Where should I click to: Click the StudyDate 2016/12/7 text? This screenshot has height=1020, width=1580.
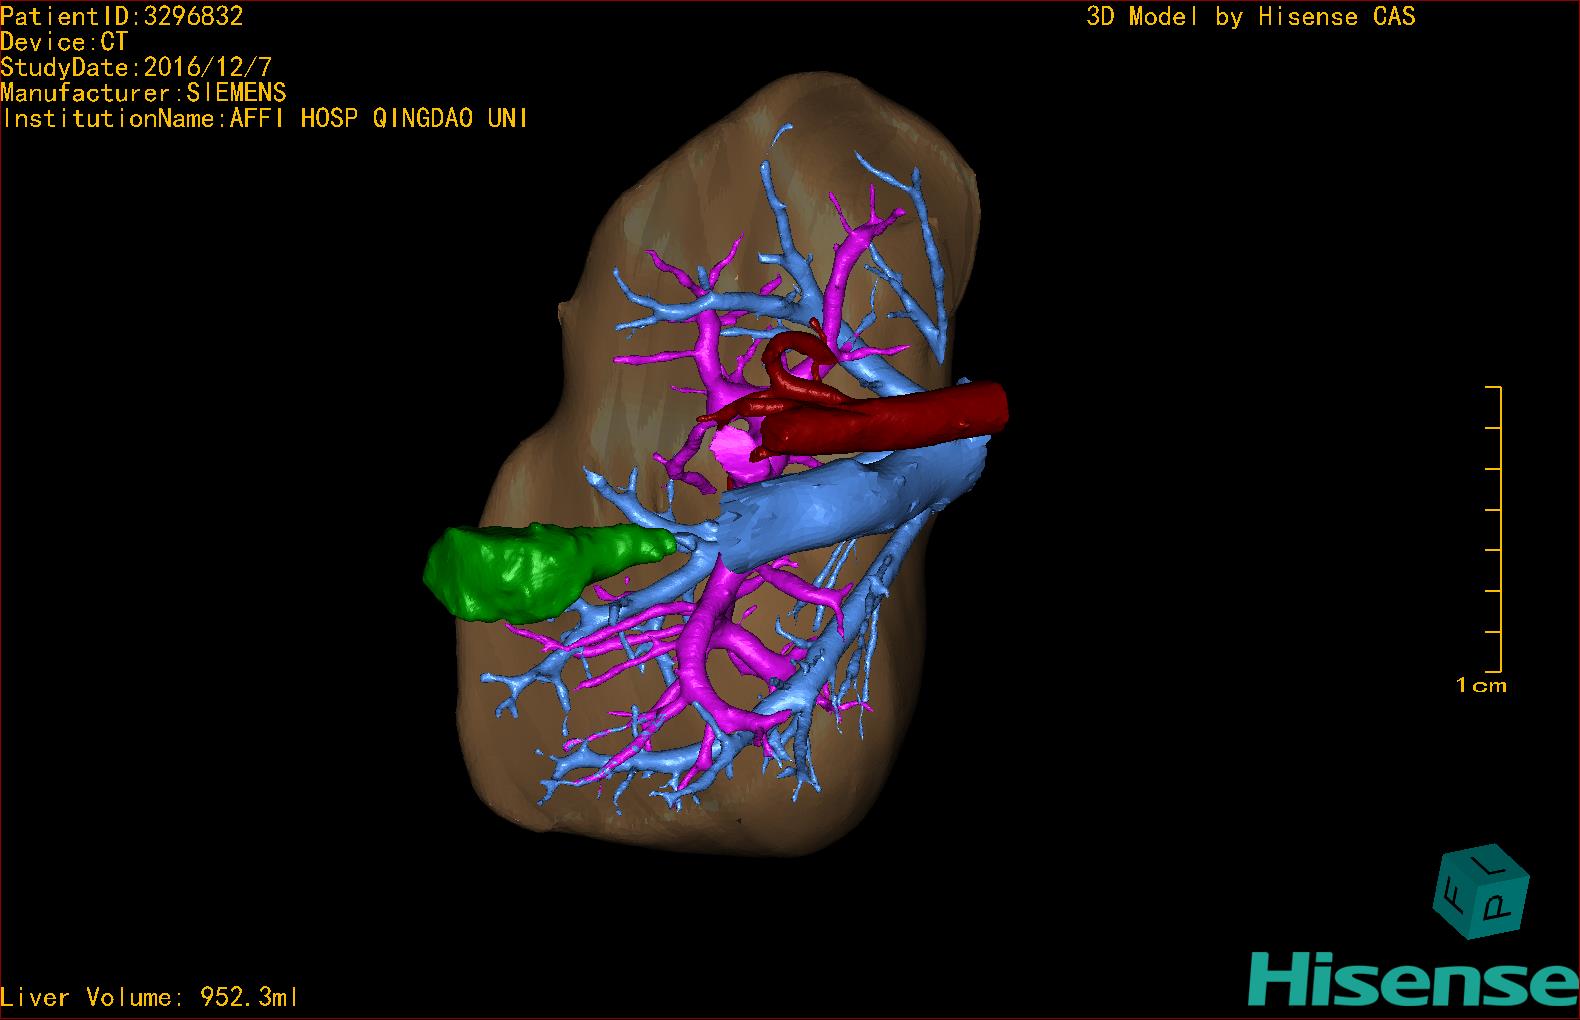[136, 68]
